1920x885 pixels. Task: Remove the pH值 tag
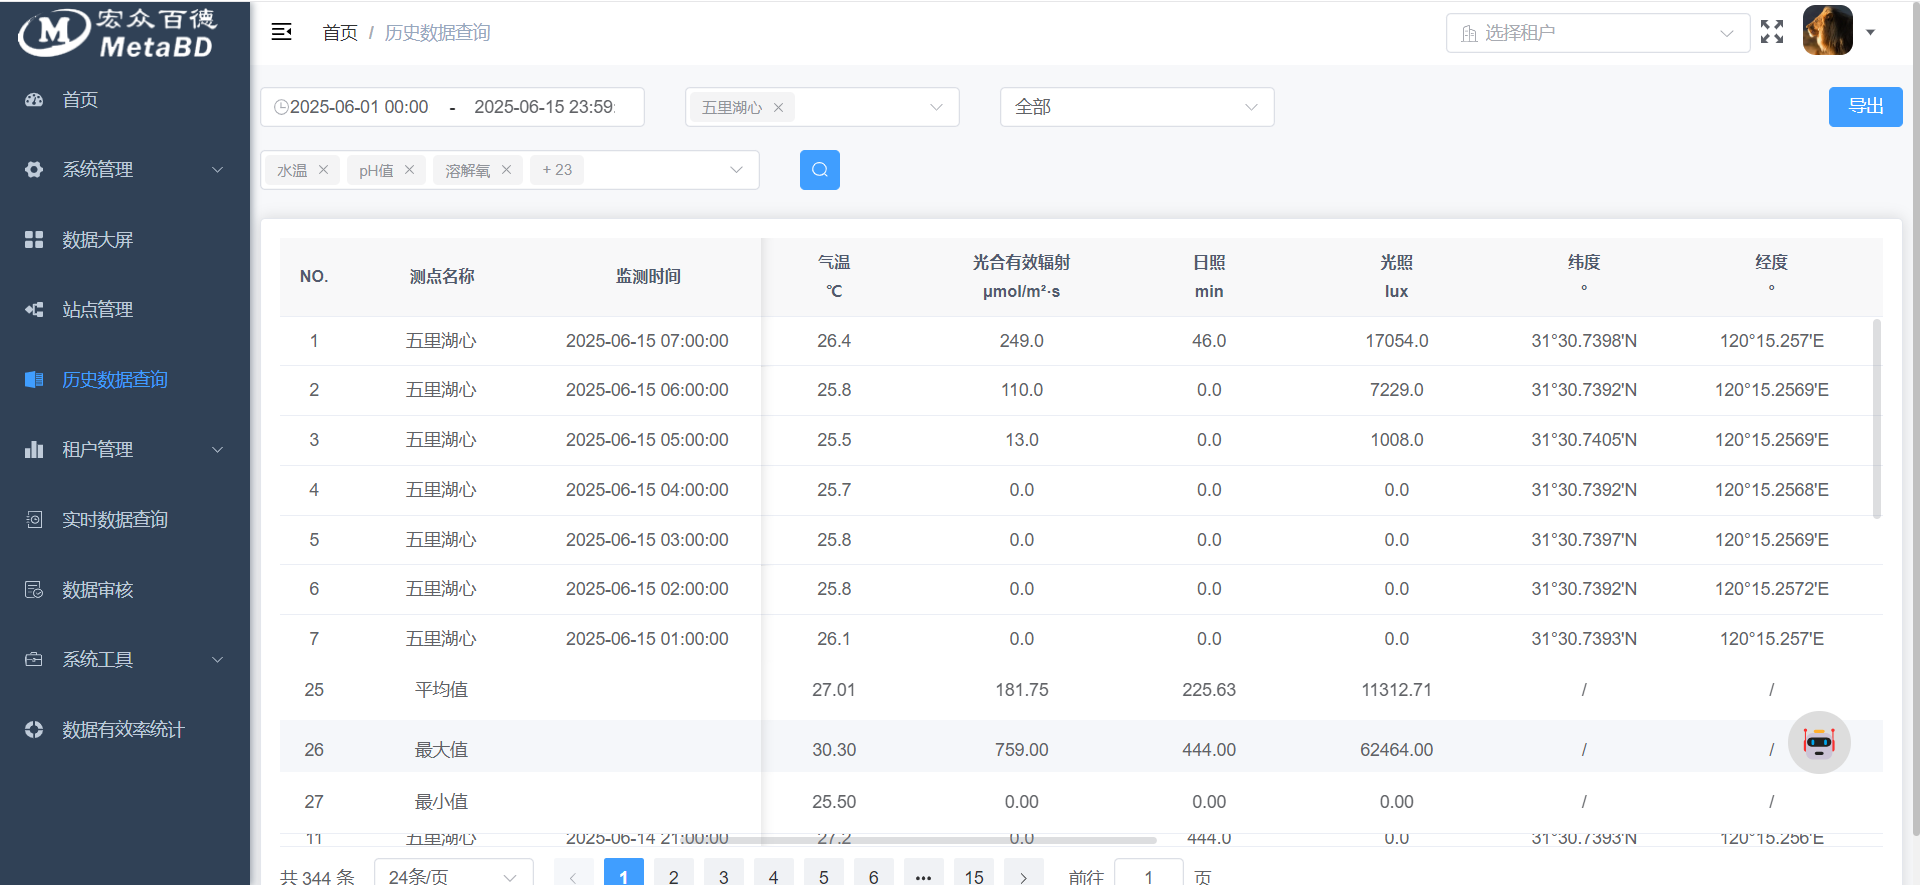pos(409,170)
